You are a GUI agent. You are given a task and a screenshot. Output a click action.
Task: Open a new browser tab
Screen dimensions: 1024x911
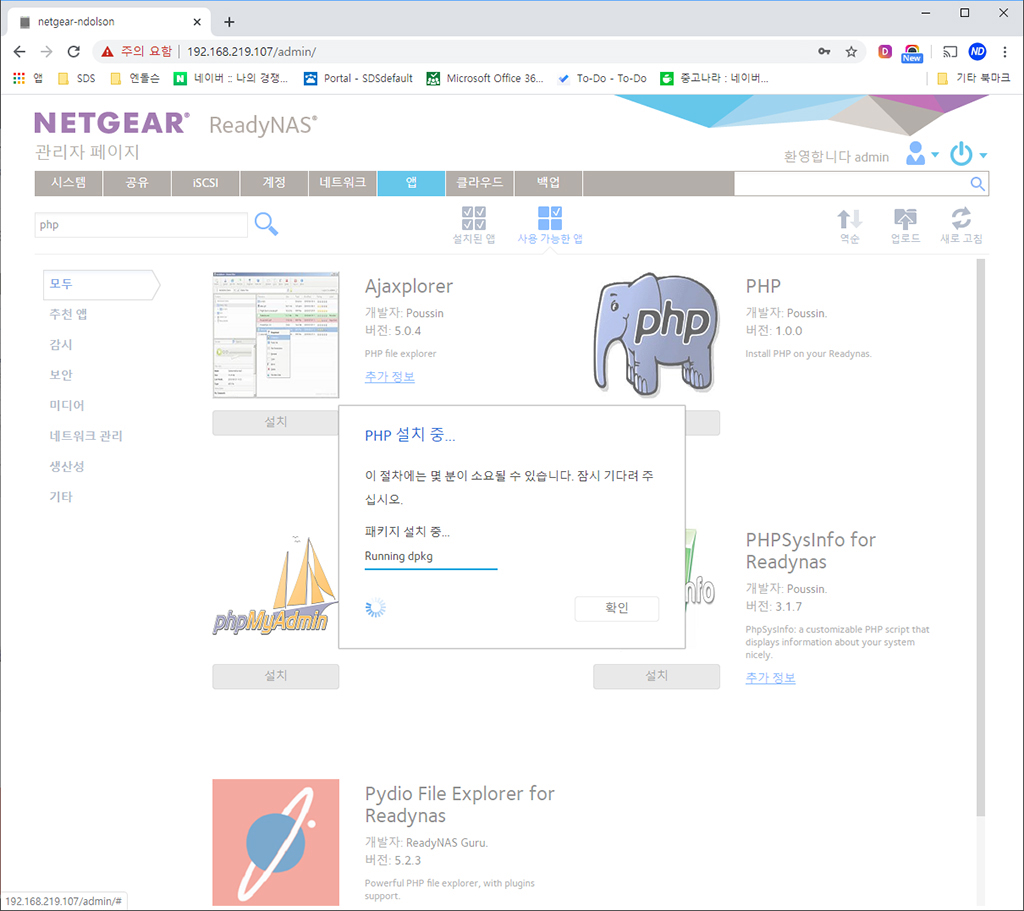point(229,22)
